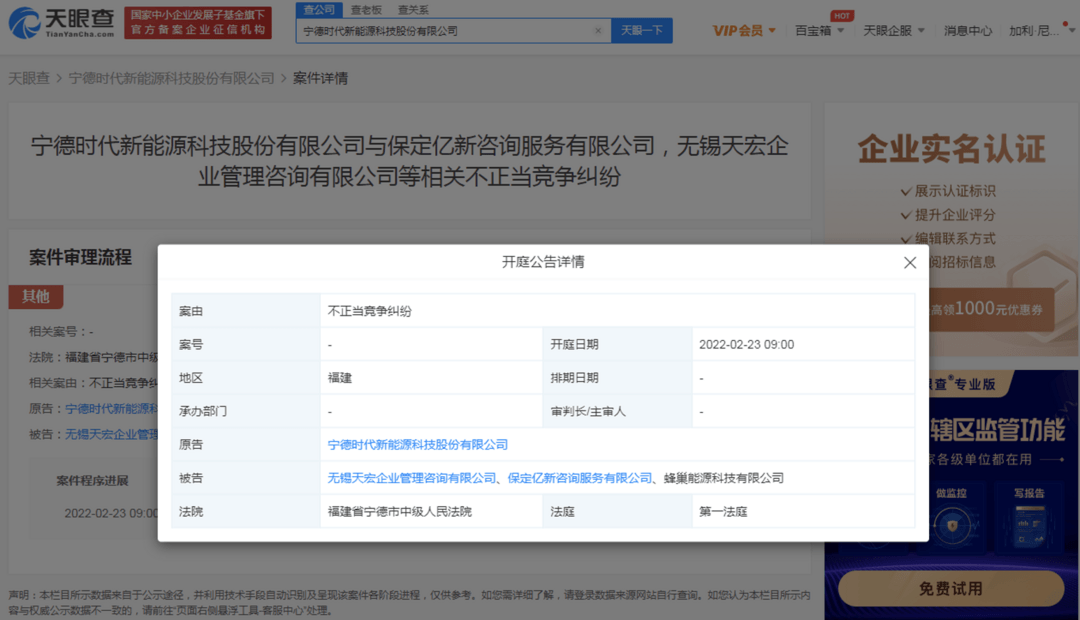Screen dimensions: 1080x620
Task: Click the 被告 无锡天宏企业管理 link in the background panel
Action: pyautogui.click(x=112, y=435)
